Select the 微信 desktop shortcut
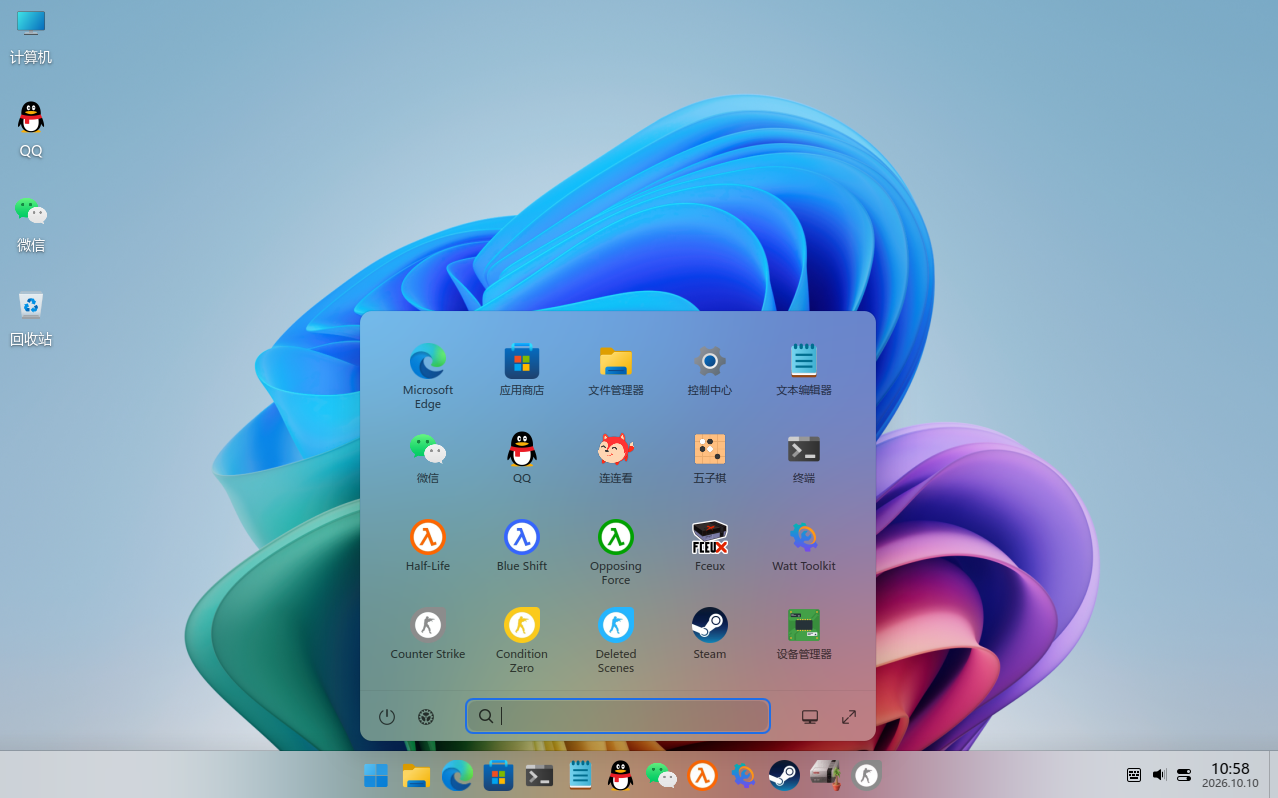1278x798 pixels. 31,224
